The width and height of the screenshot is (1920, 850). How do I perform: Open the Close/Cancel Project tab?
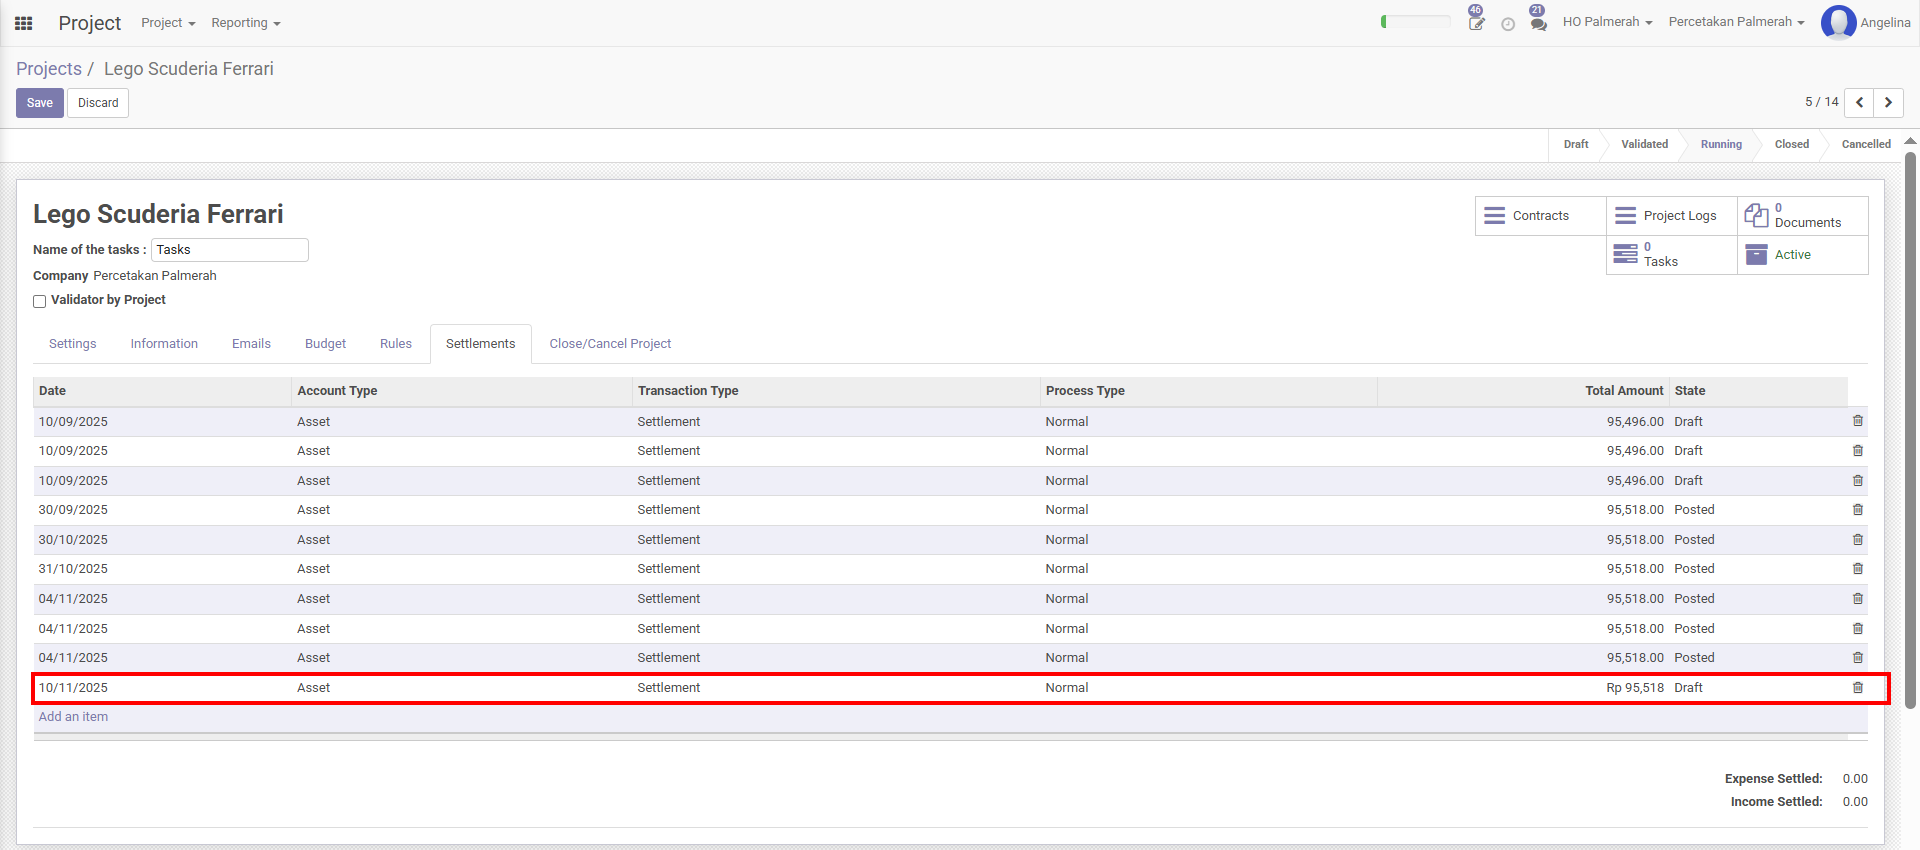click(x=610, y=344)
